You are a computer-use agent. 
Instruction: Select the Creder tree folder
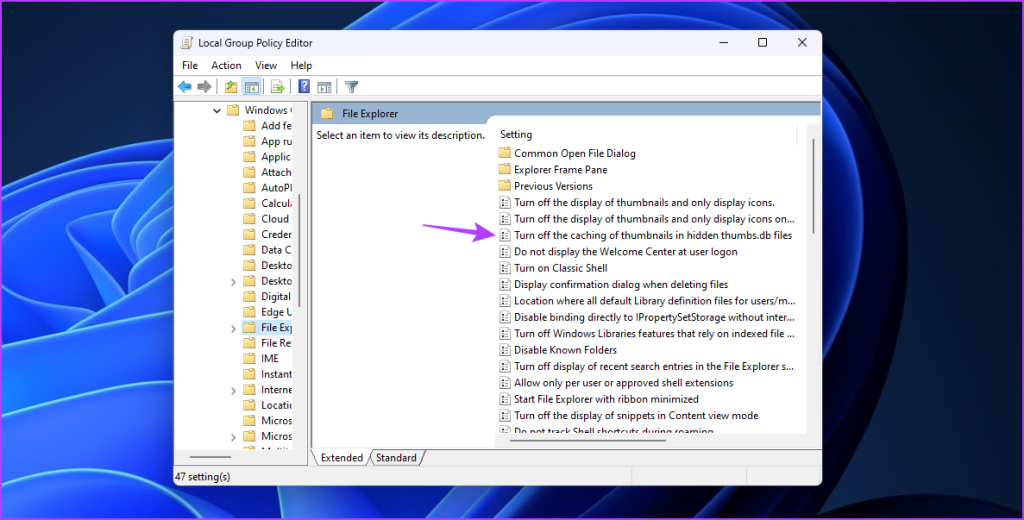(x=267, y=235)
